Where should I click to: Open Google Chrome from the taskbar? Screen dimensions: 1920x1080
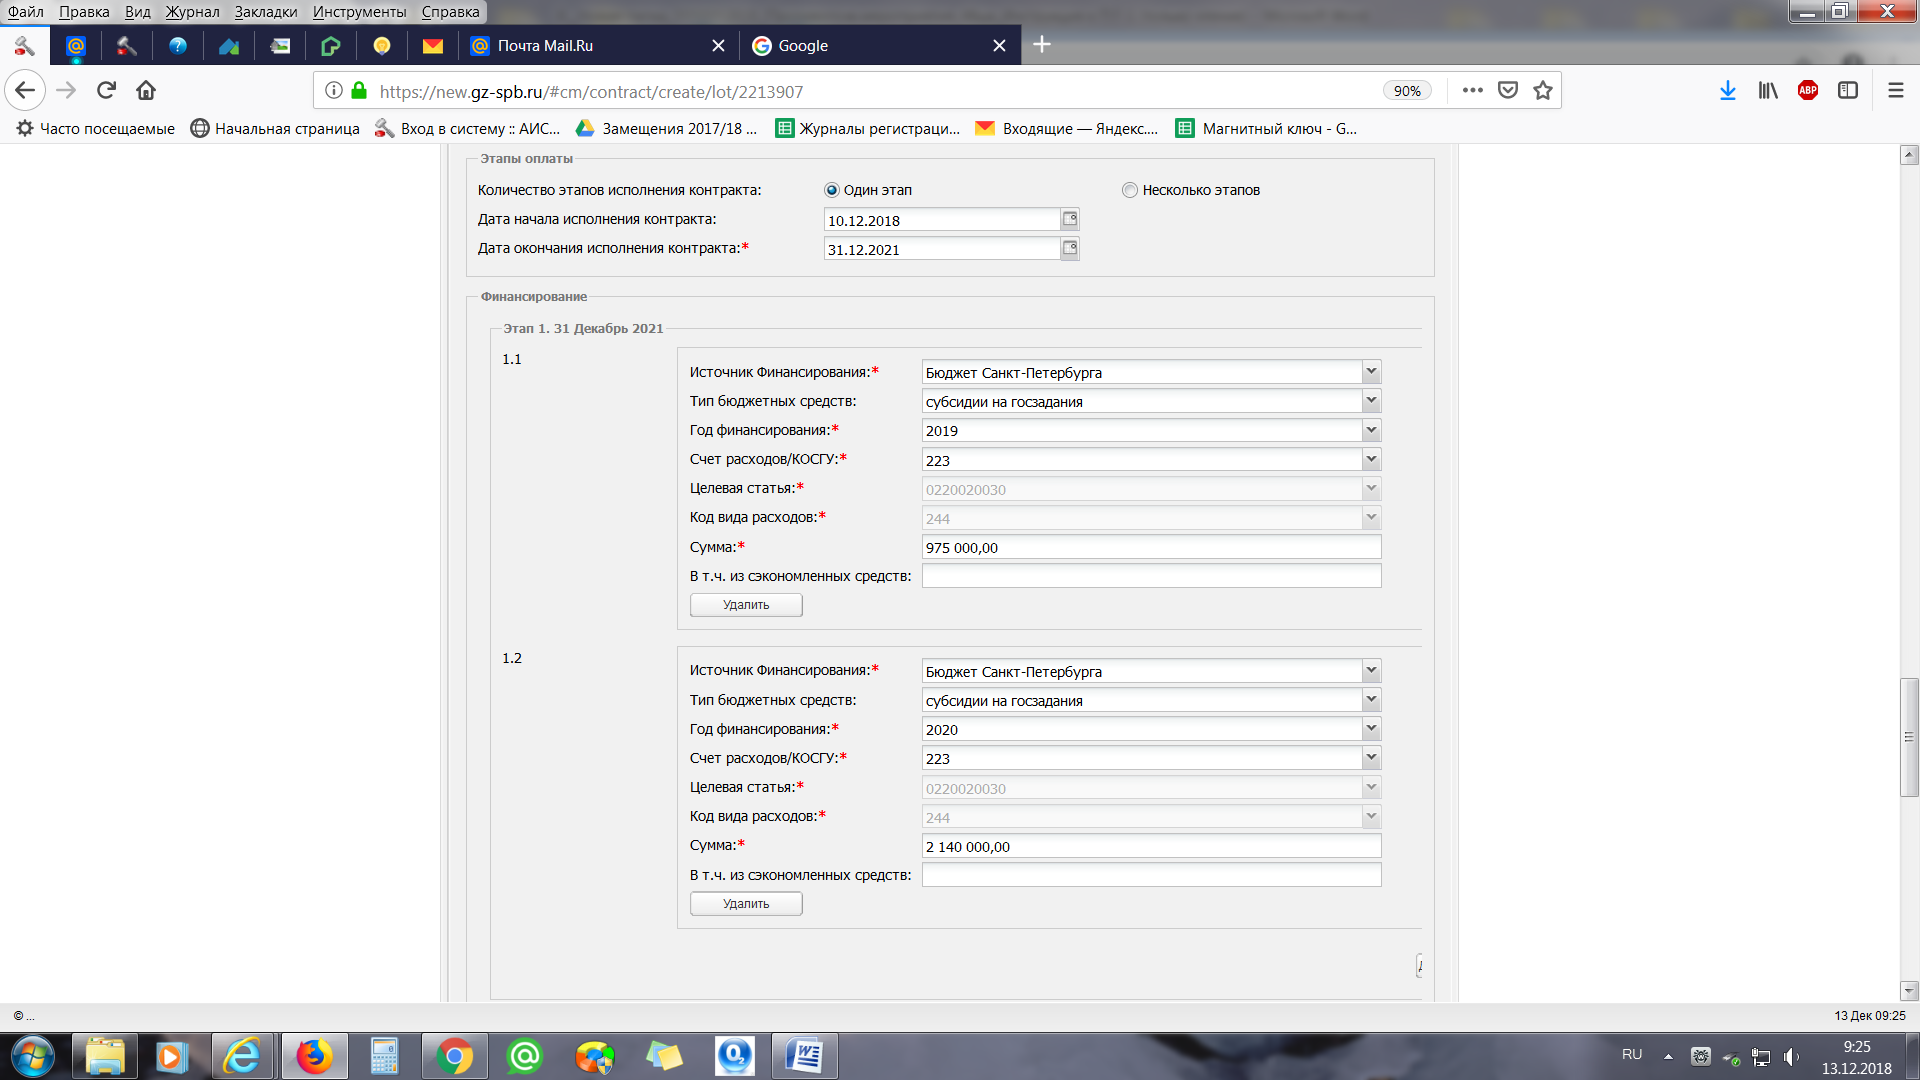click(x=454, y=1056)
